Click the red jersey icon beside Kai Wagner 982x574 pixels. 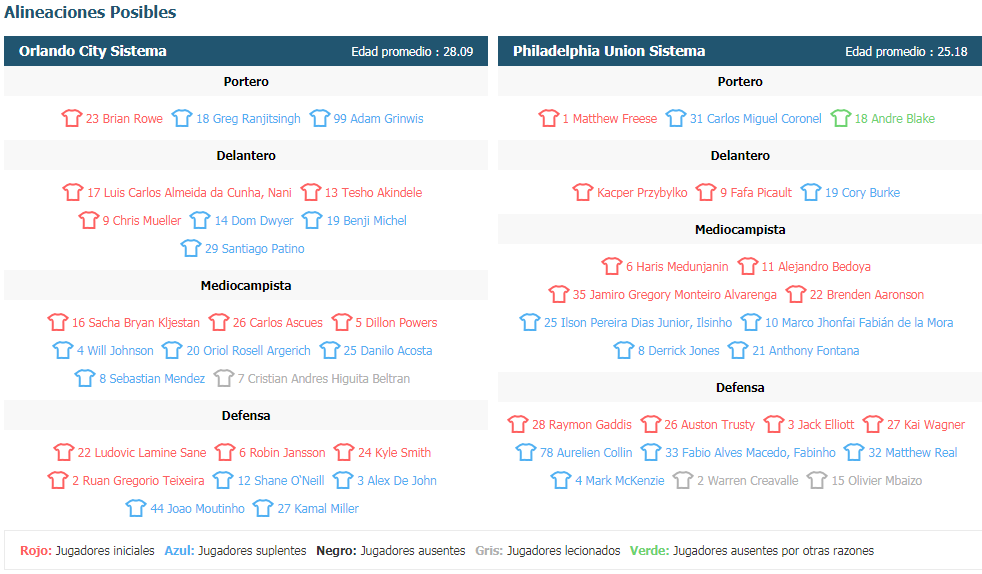click(x=872, y=424)
